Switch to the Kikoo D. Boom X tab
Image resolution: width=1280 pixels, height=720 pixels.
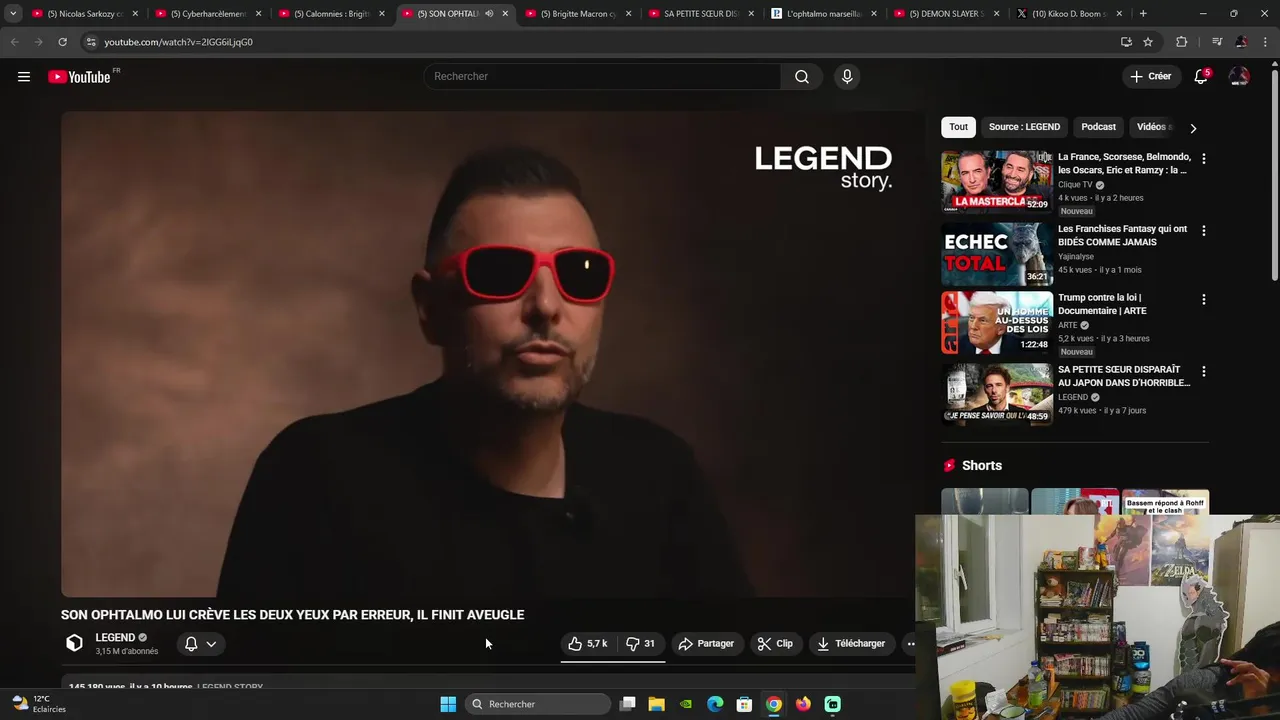point(1070,14)
